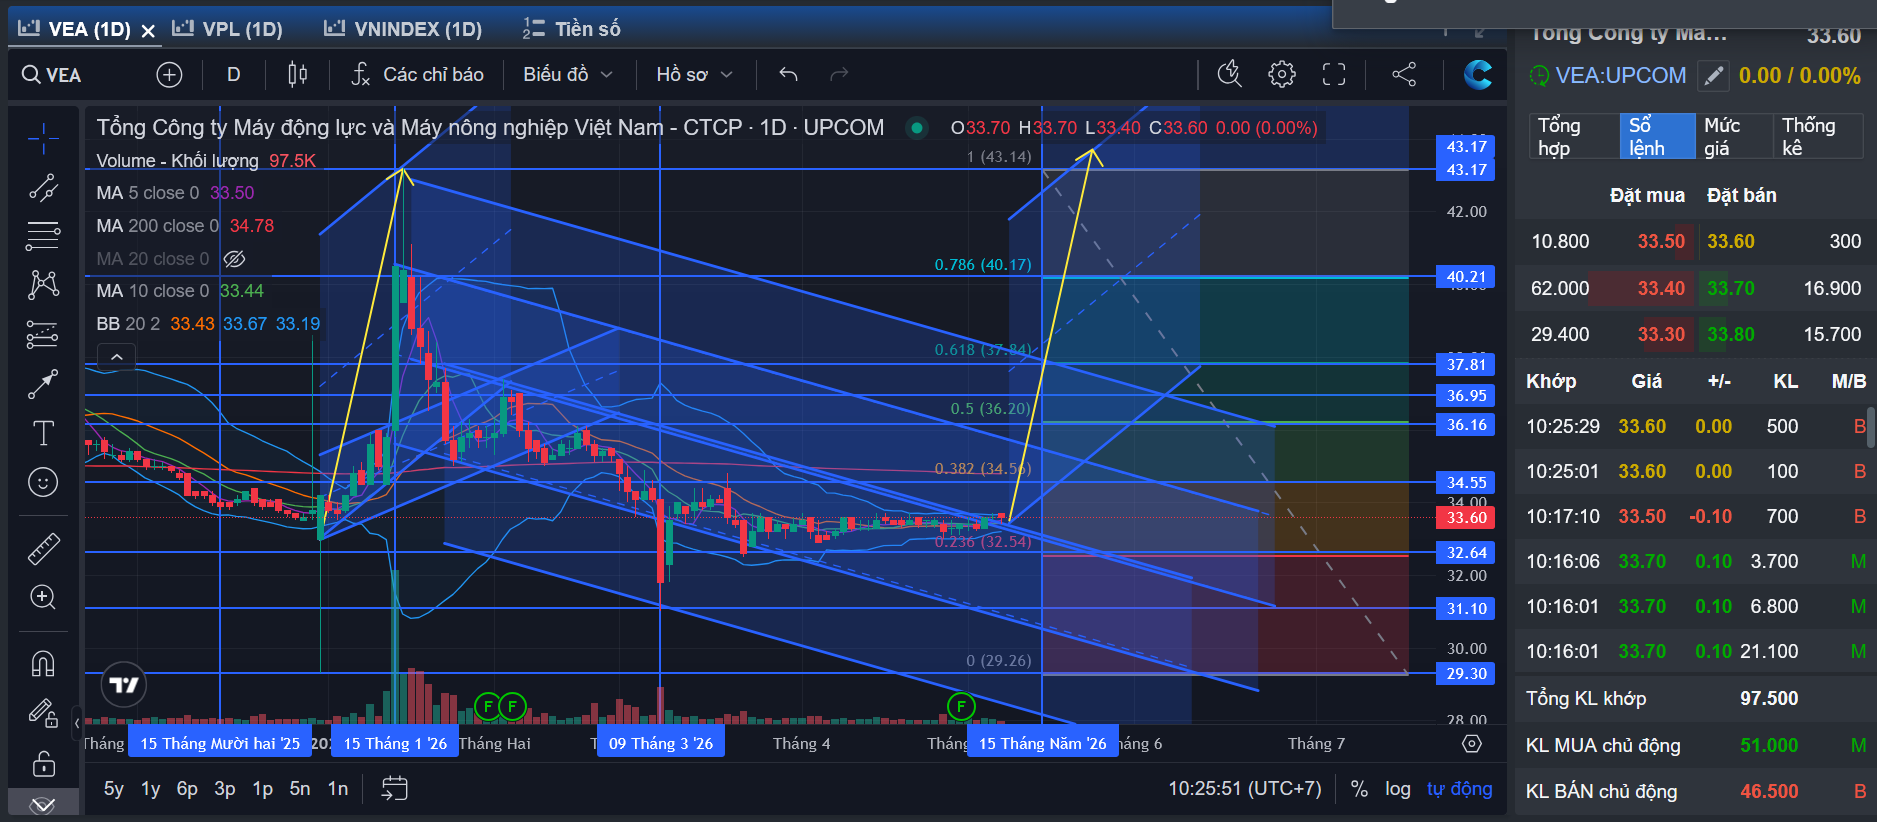Toggle auto scale tự động
This screenshot has height=822, width=1877.
pyautogui.click(x=1459, y=789)
